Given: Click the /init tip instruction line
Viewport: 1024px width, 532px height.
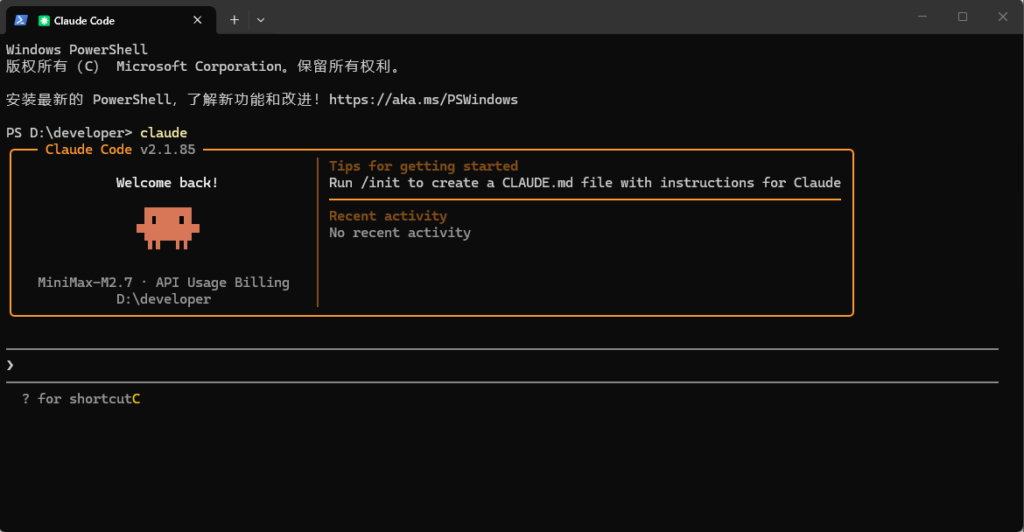Looking at the screenshot, I should [584, 183].
